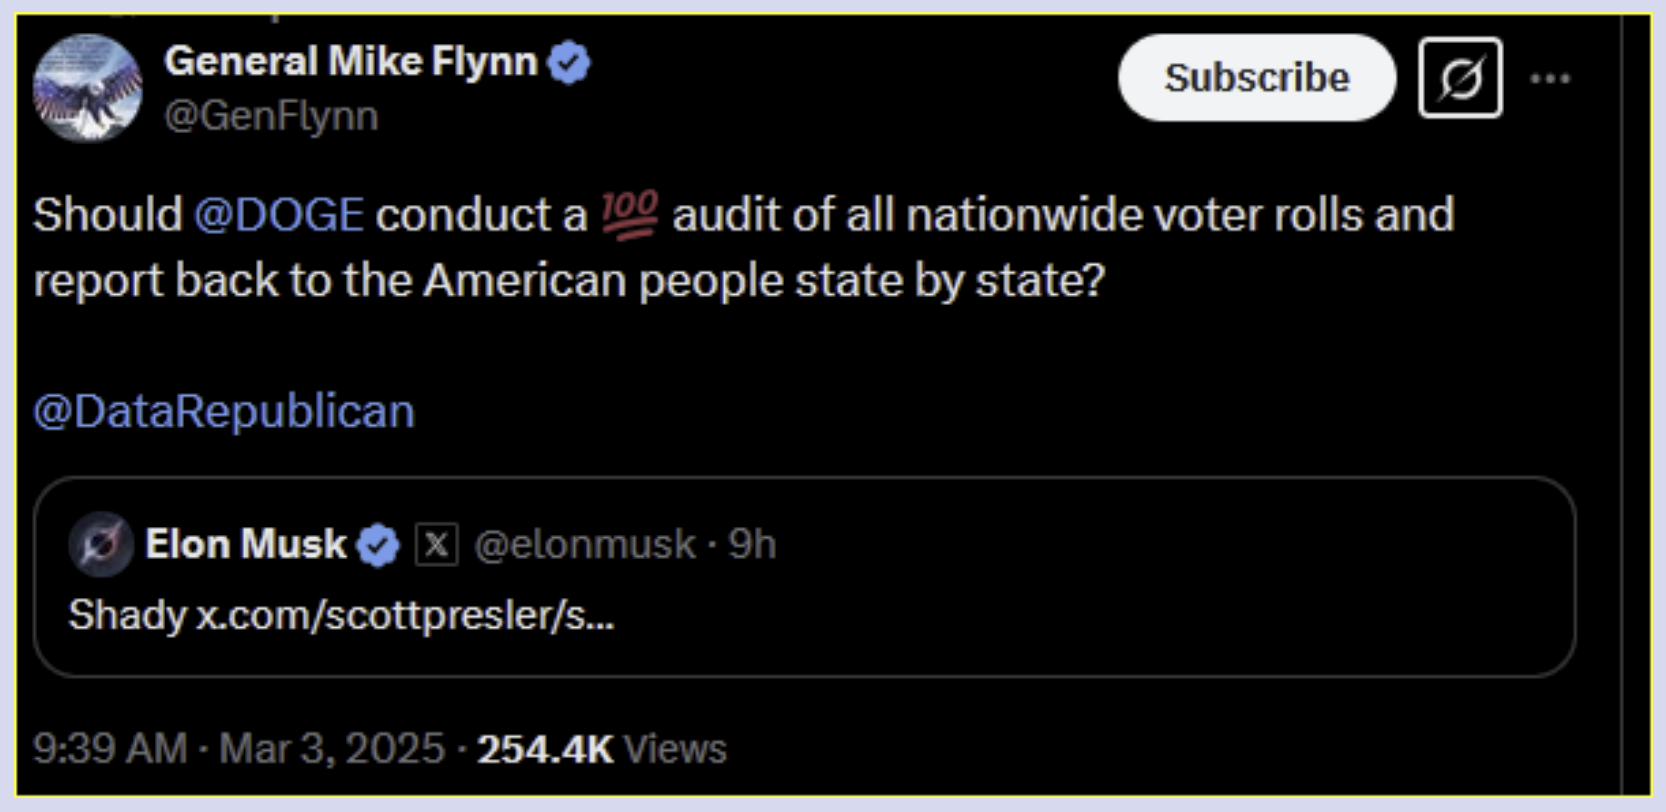Click the Elon Musk name in quote
Screen dimensions: 1666x812
tap(246, 544)
